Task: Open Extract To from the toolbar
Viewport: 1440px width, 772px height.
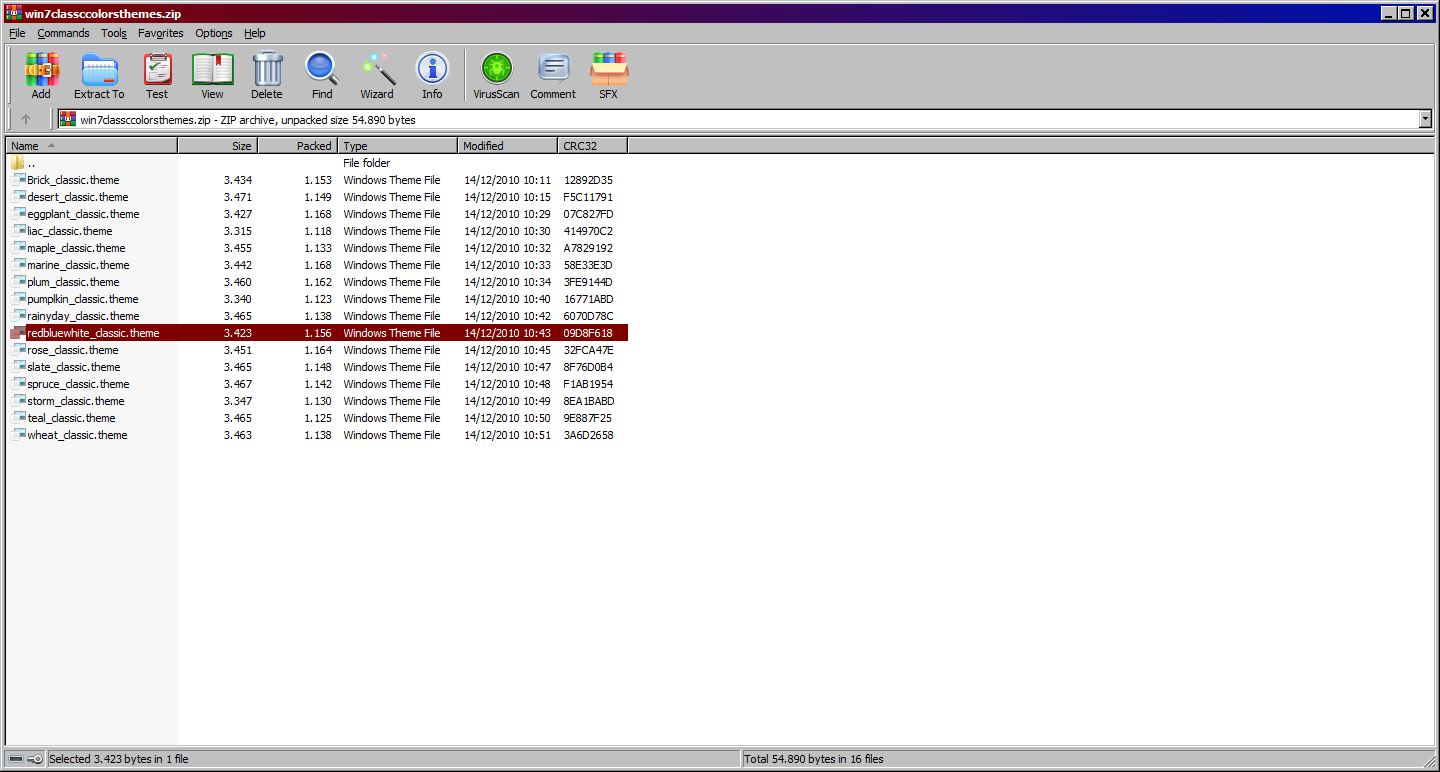Action: pyautogui.click(x=99, y=69)
